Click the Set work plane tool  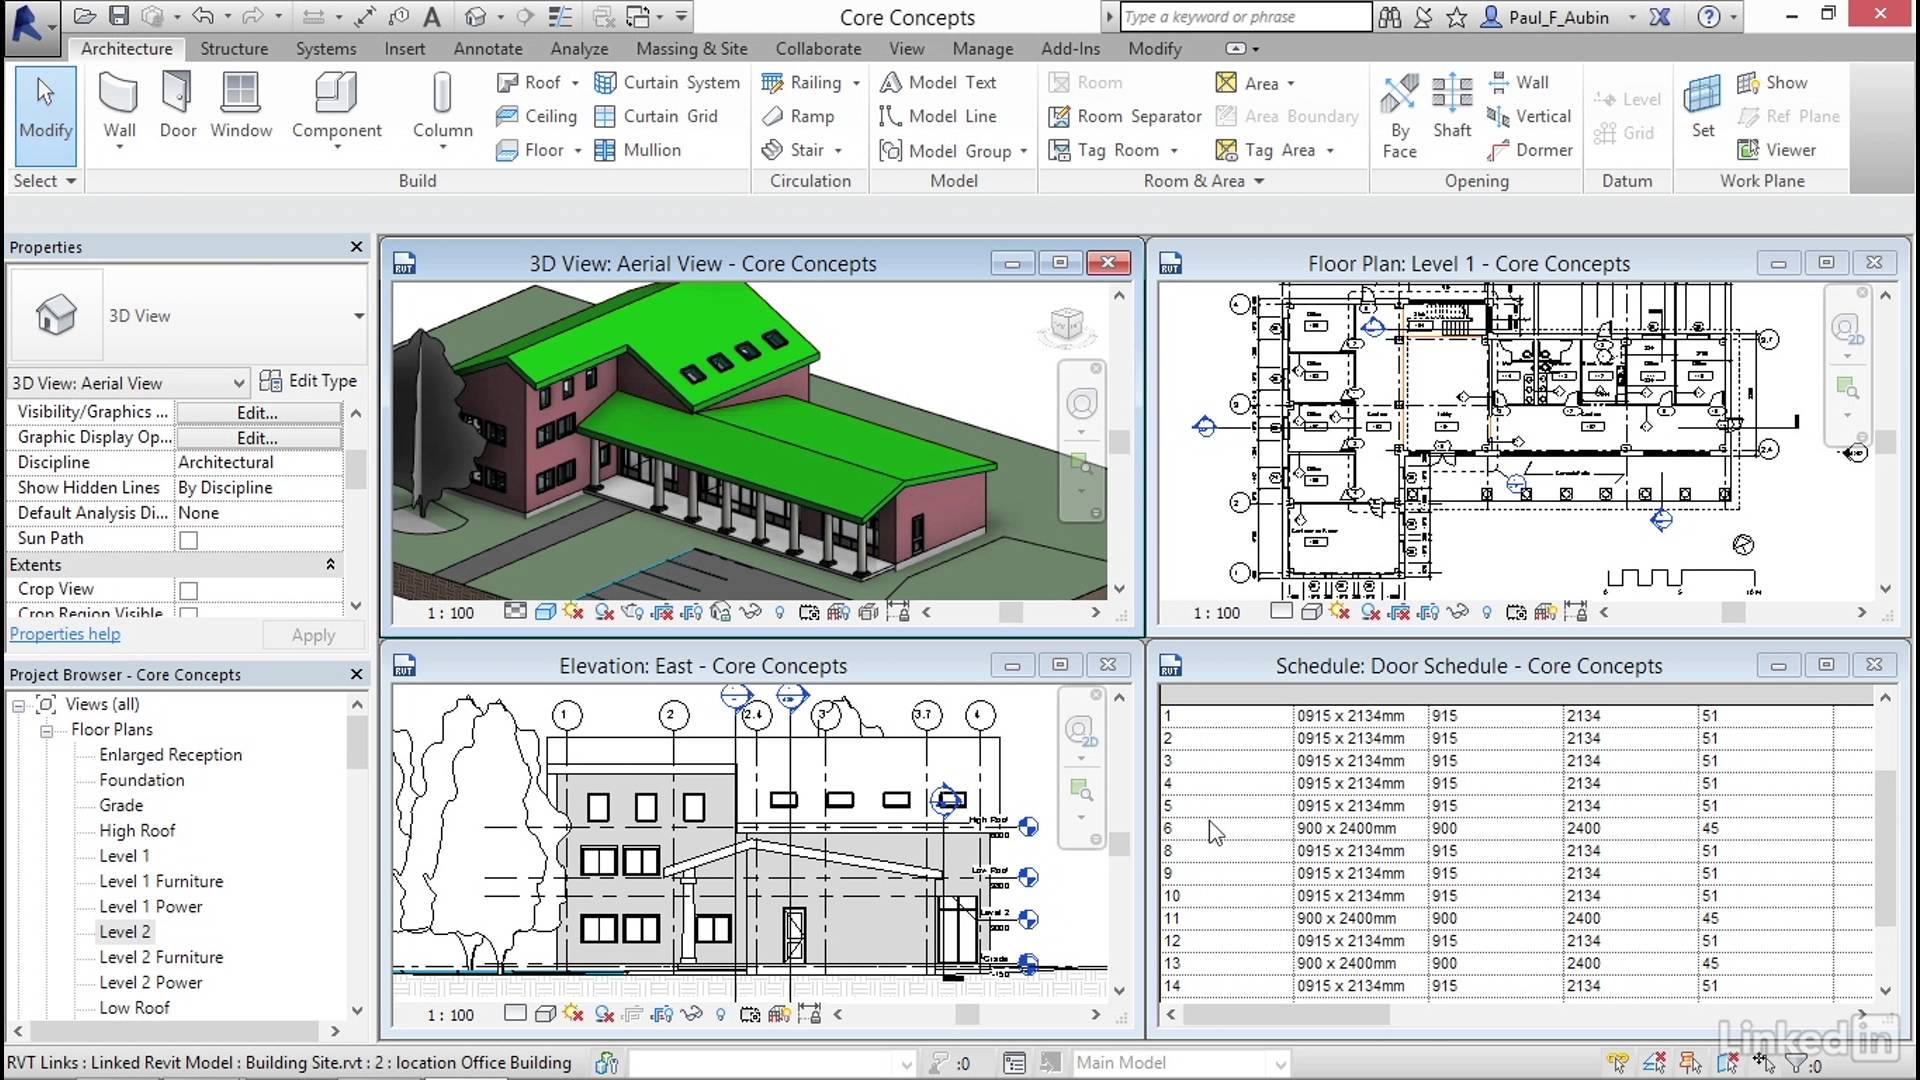[x=1703, y=106]
